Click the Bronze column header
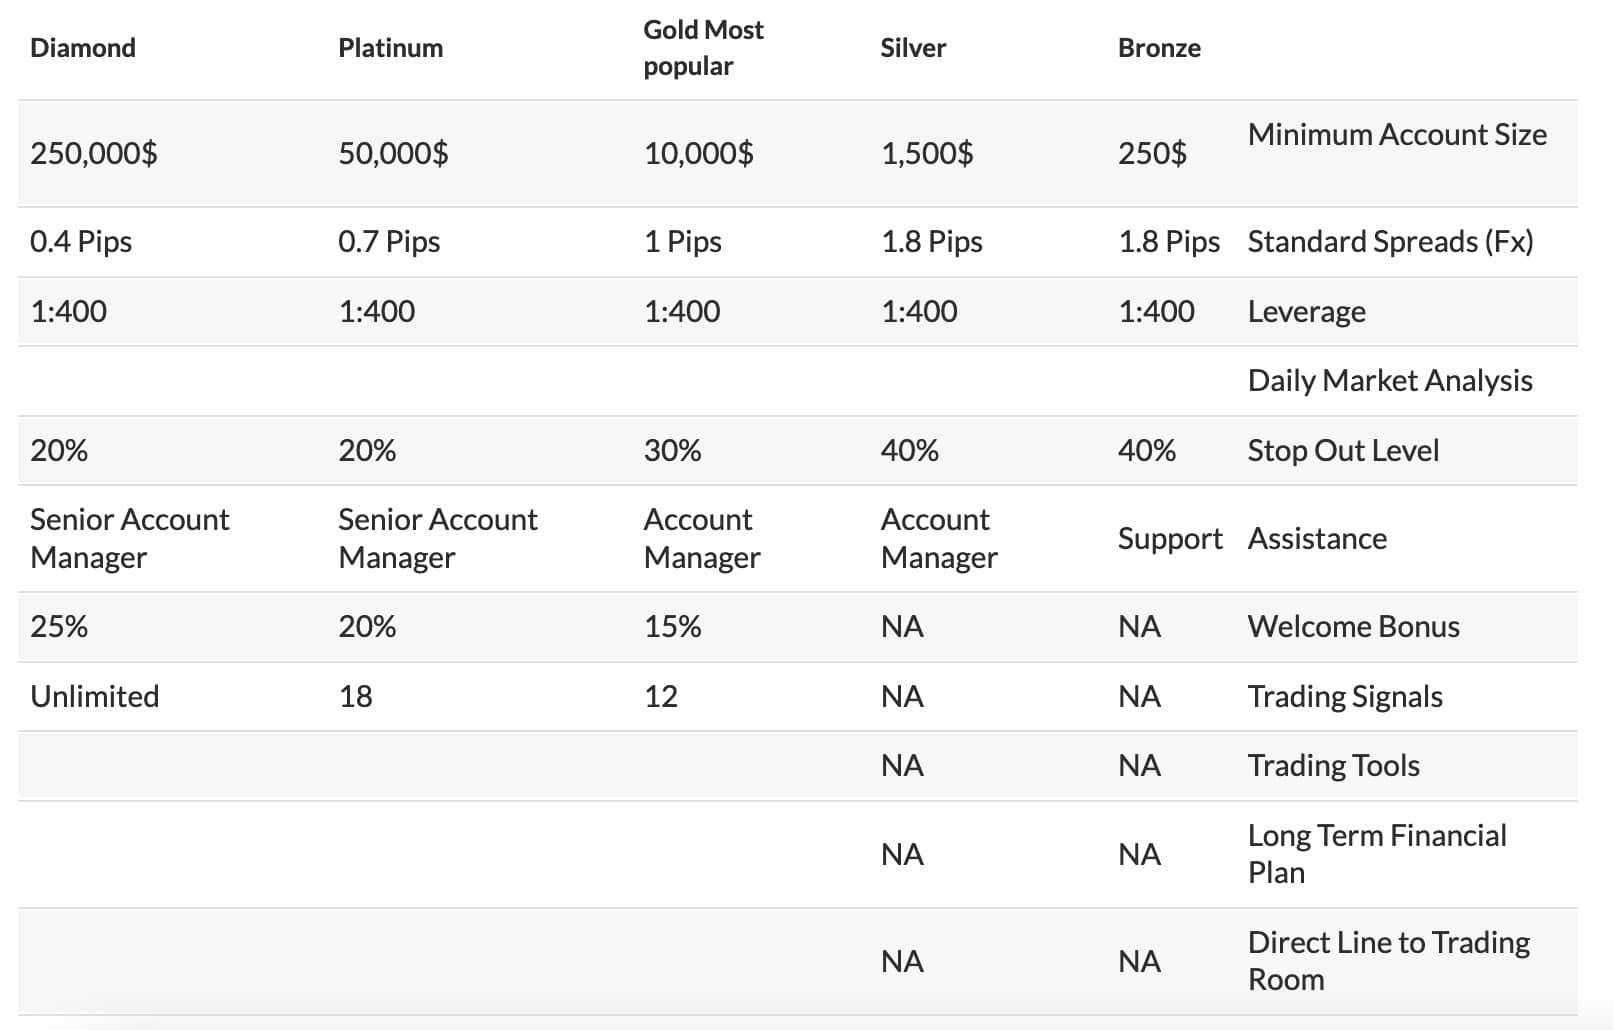This screenshot has height=1030, width=1613. [1159, 48]
